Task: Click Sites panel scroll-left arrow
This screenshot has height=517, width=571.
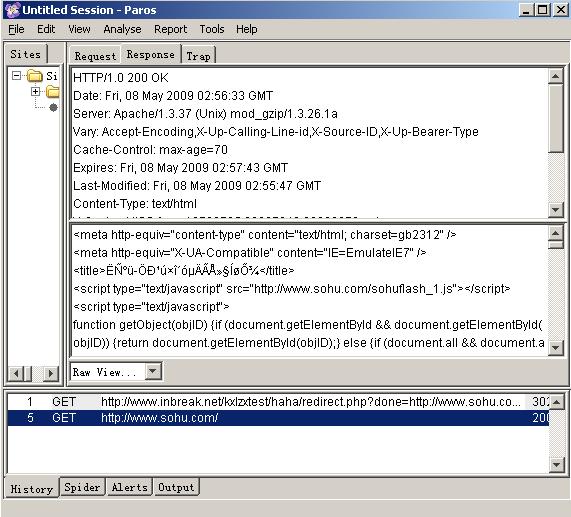Action: [16, 373]
